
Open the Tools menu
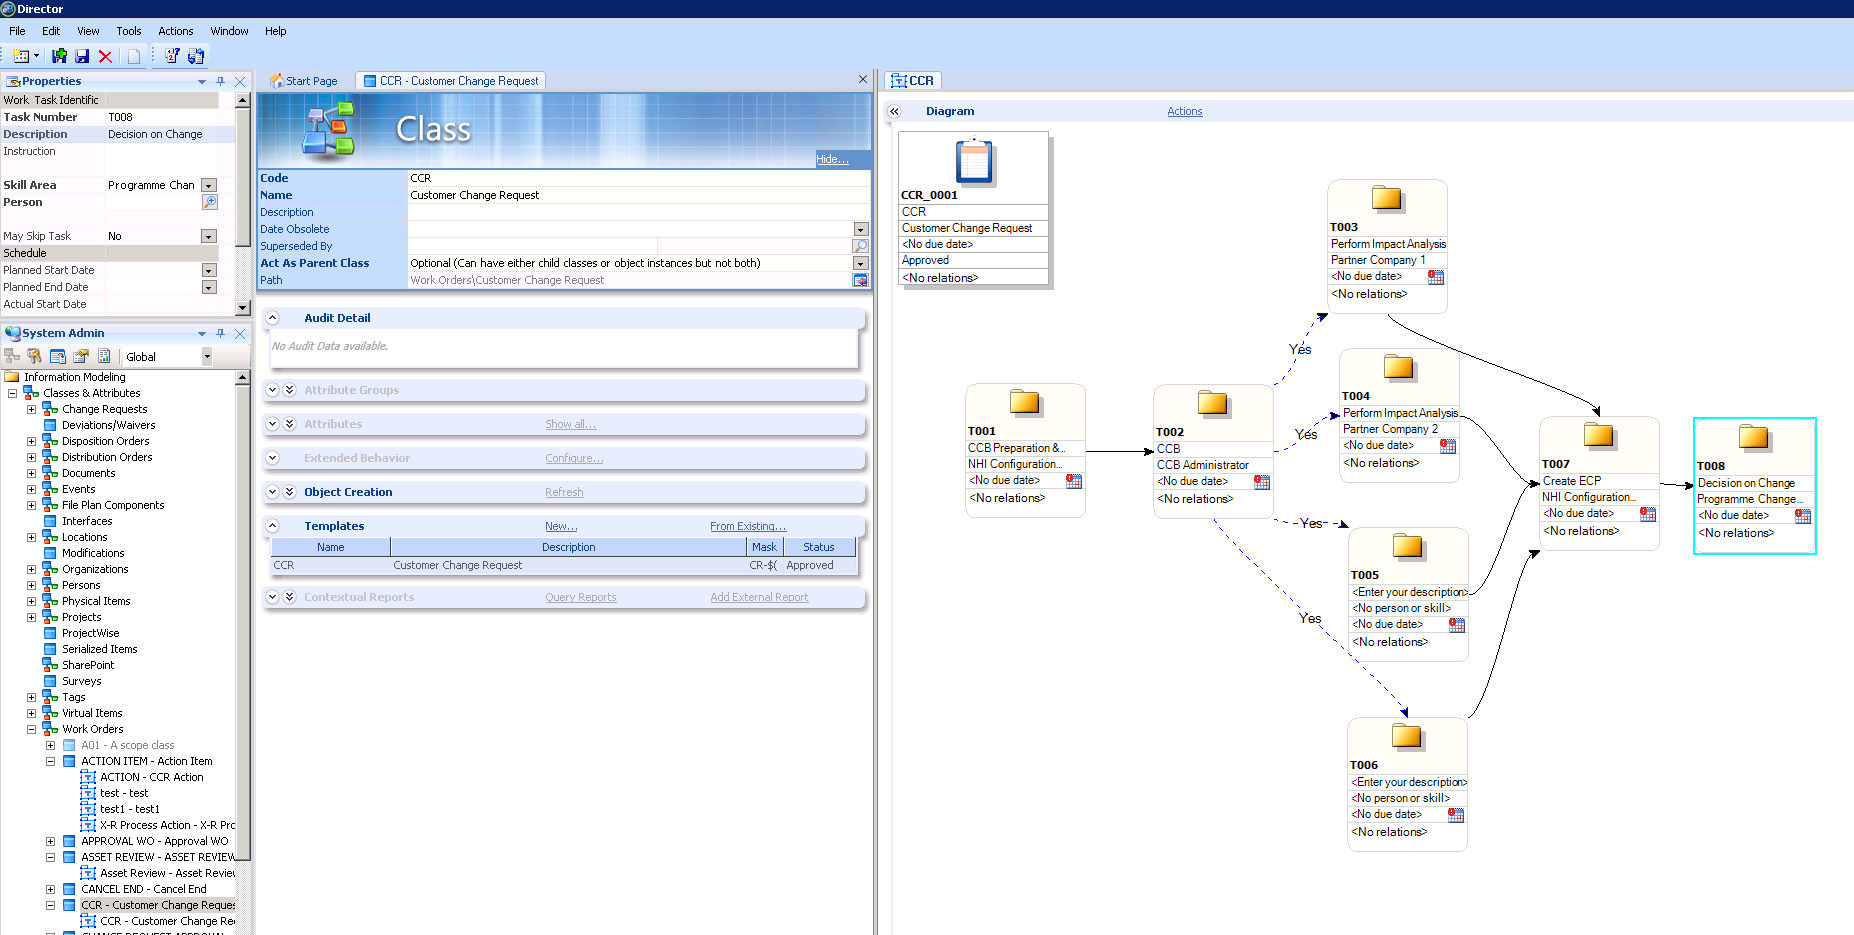[x=128, y=31]
